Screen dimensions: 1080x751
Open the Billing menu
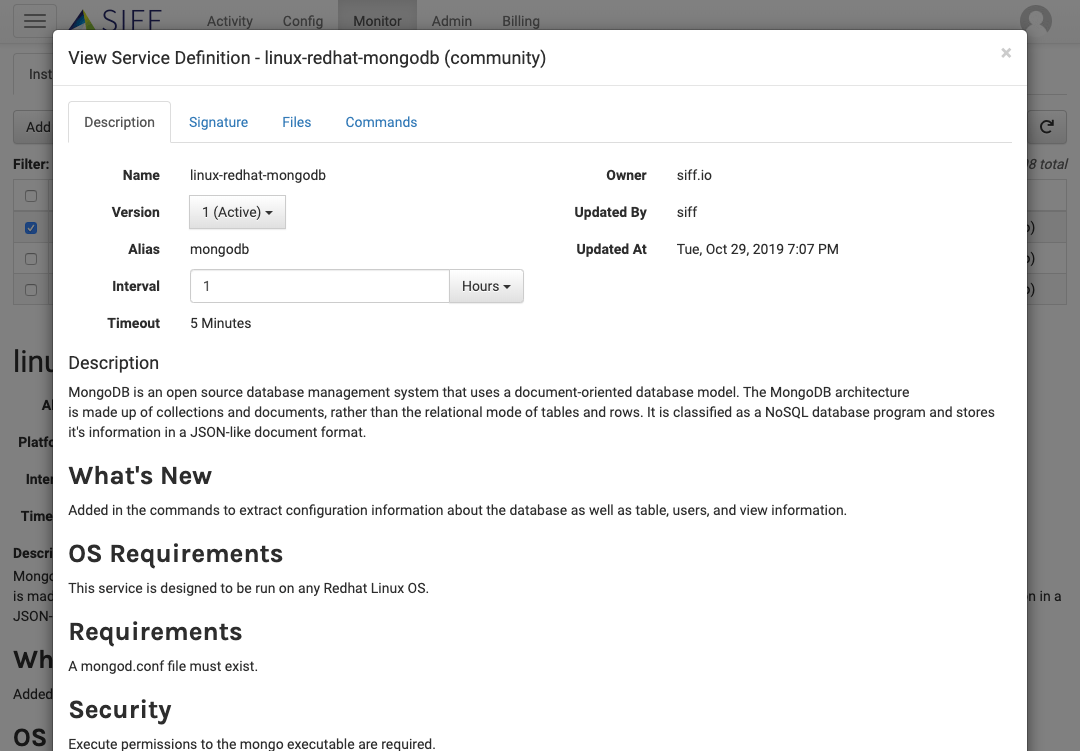click(x=521, y=21)
